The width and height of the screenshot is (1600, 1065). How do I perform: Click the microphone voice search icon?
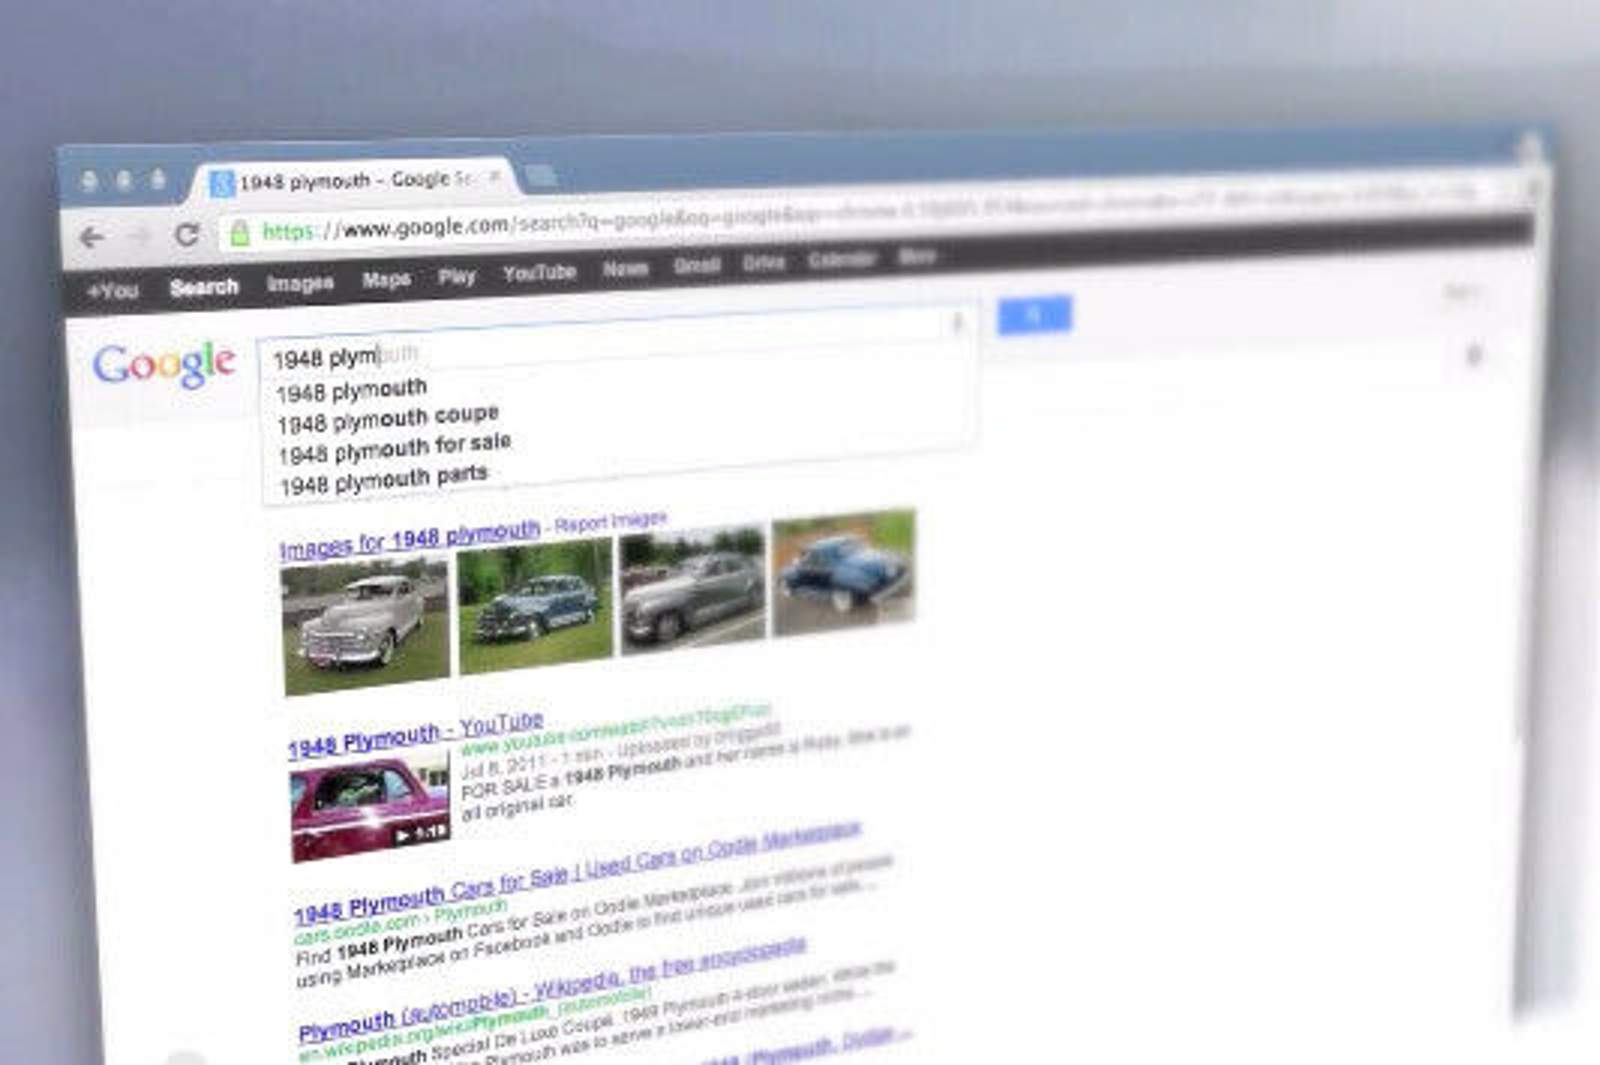point(957,323)
